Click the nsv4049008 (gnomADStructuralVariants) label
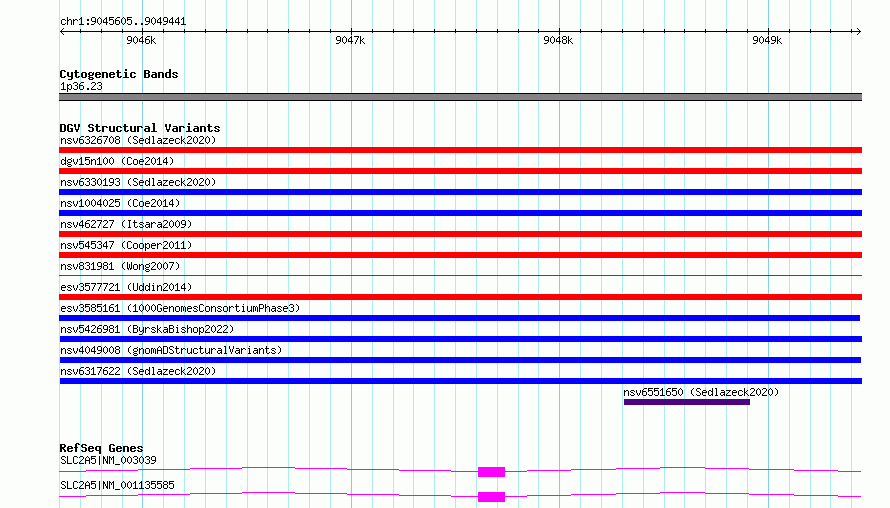 click(x=171, y=350)
